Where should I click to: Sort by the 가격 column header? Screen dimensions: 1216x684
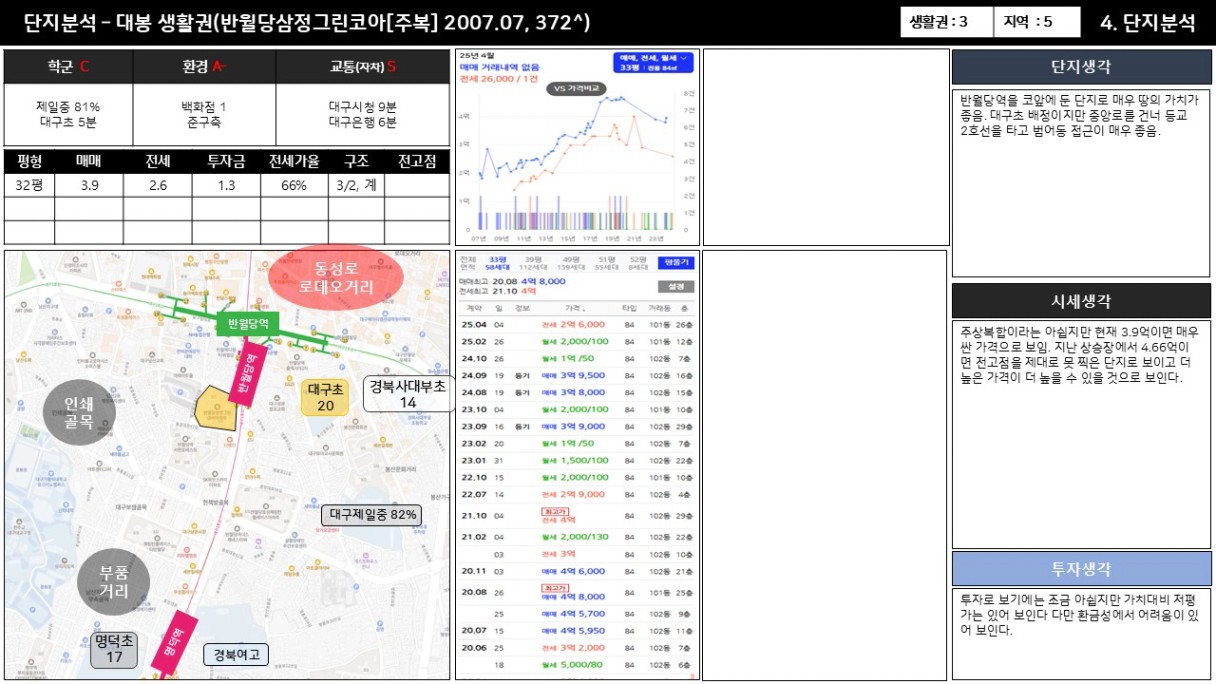coord(574,308)
